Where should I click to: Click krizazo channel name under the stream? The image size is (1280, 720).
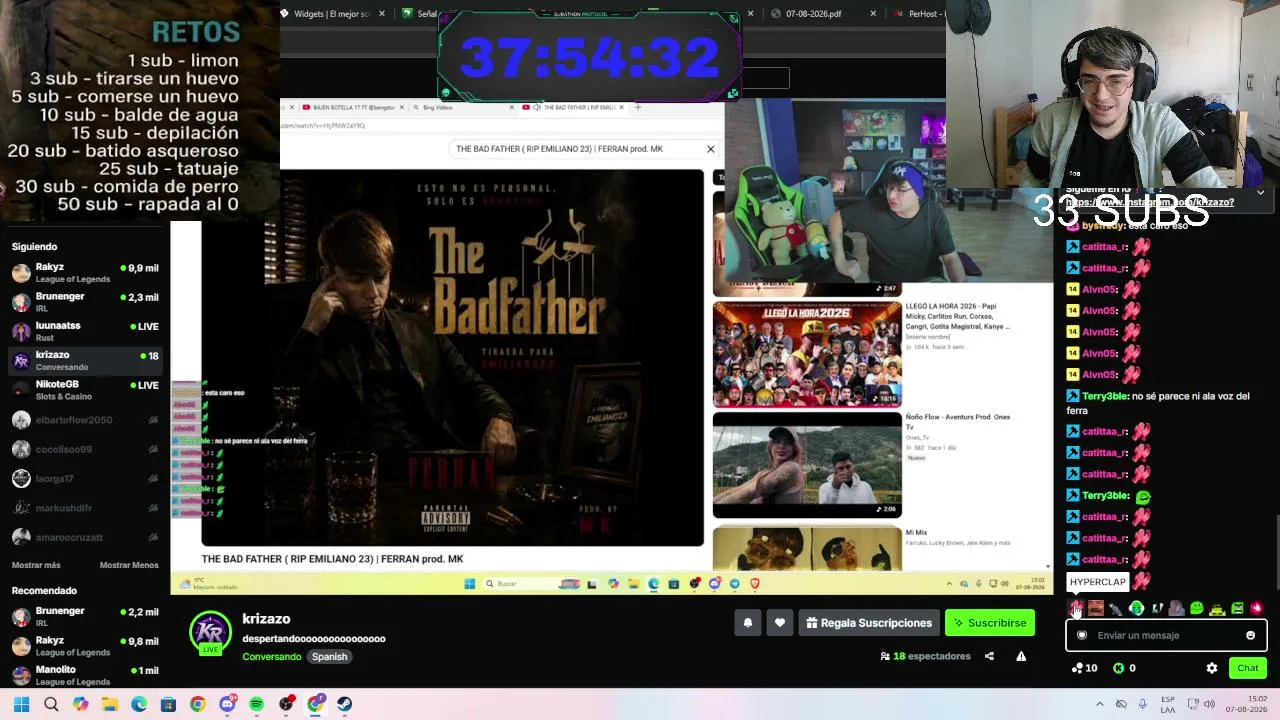click(266, 619)
